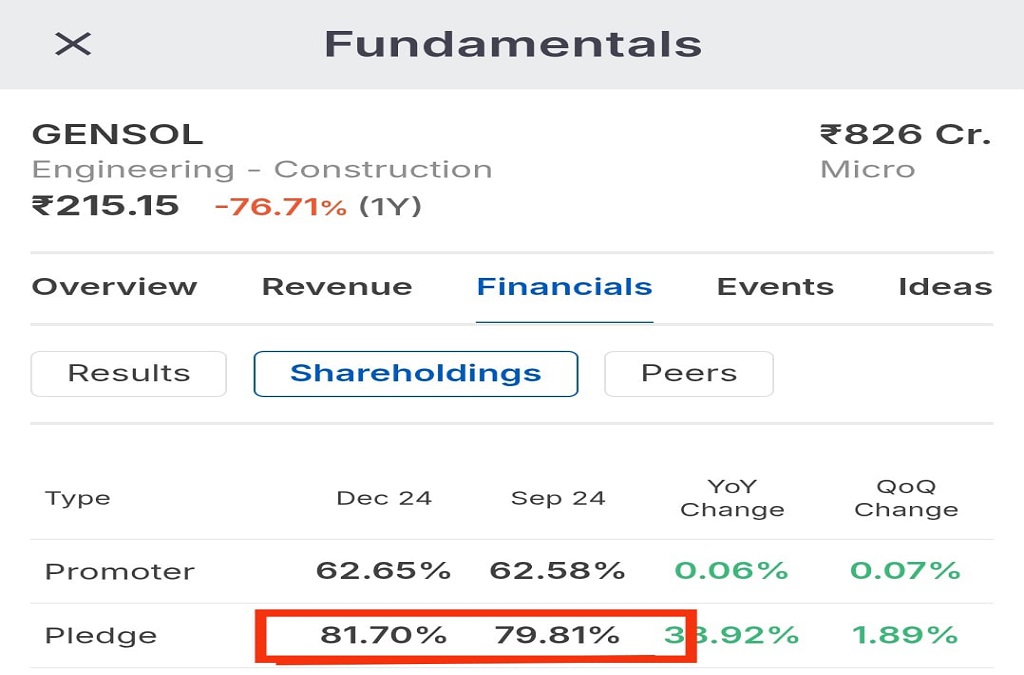Tap the Promoter row label
1024x675 pixels.
coord(120,572)
